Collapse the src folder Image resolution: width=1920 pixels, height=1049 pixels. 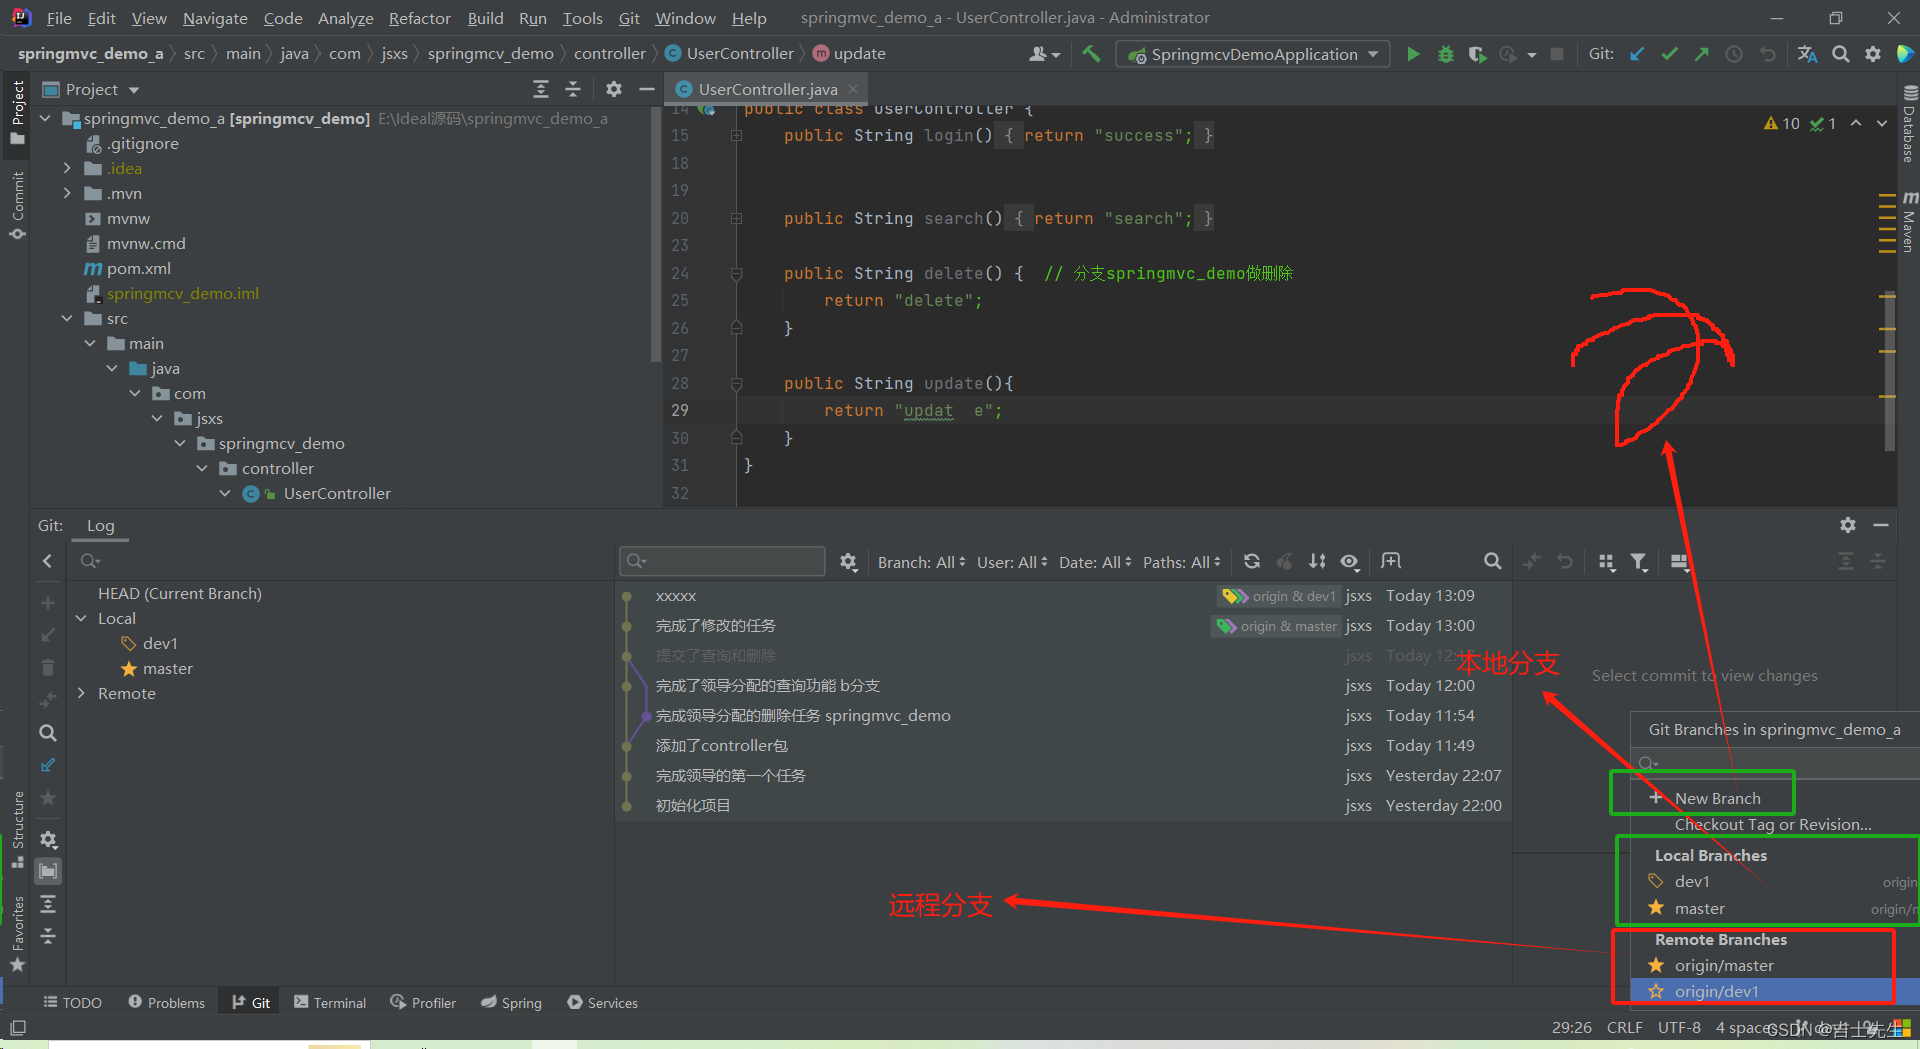tap(67, 318)
